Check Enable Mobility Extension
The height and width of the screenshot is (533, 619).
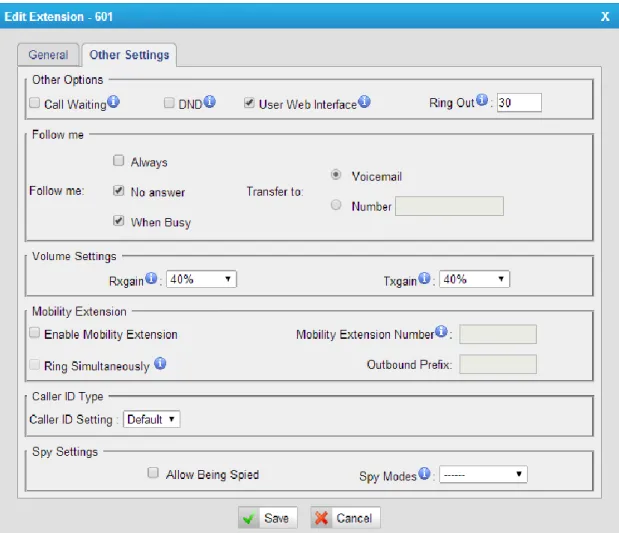35,333
